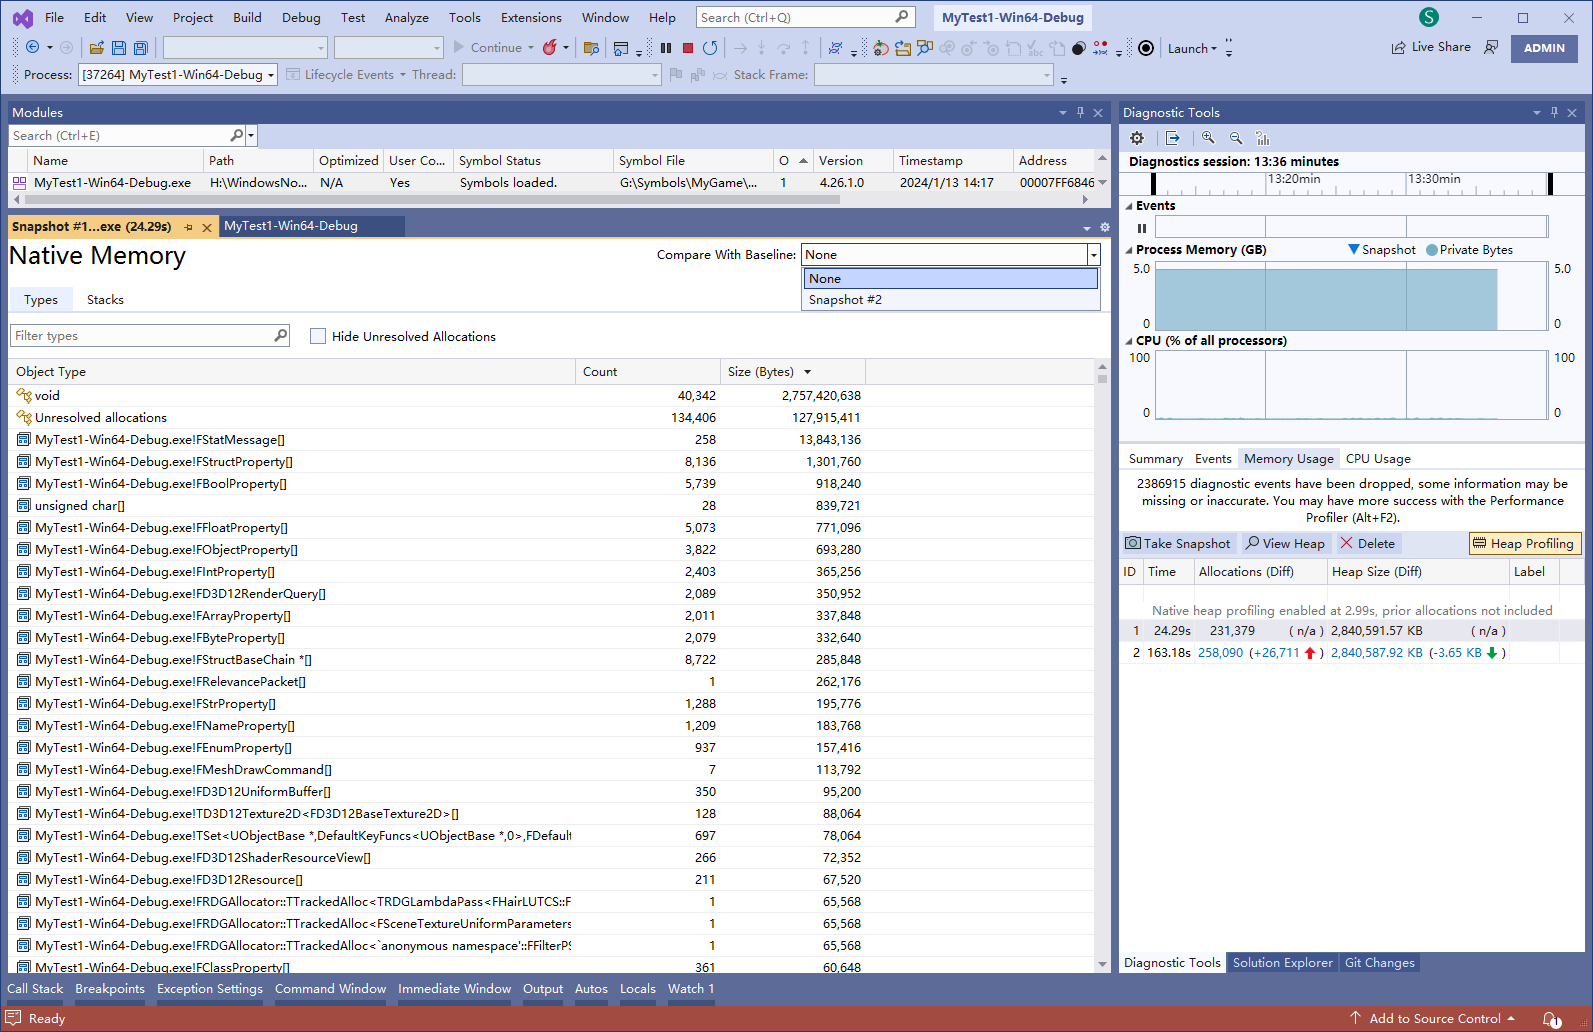Open Diagnostic Tools settings gear

[1137, 138]
